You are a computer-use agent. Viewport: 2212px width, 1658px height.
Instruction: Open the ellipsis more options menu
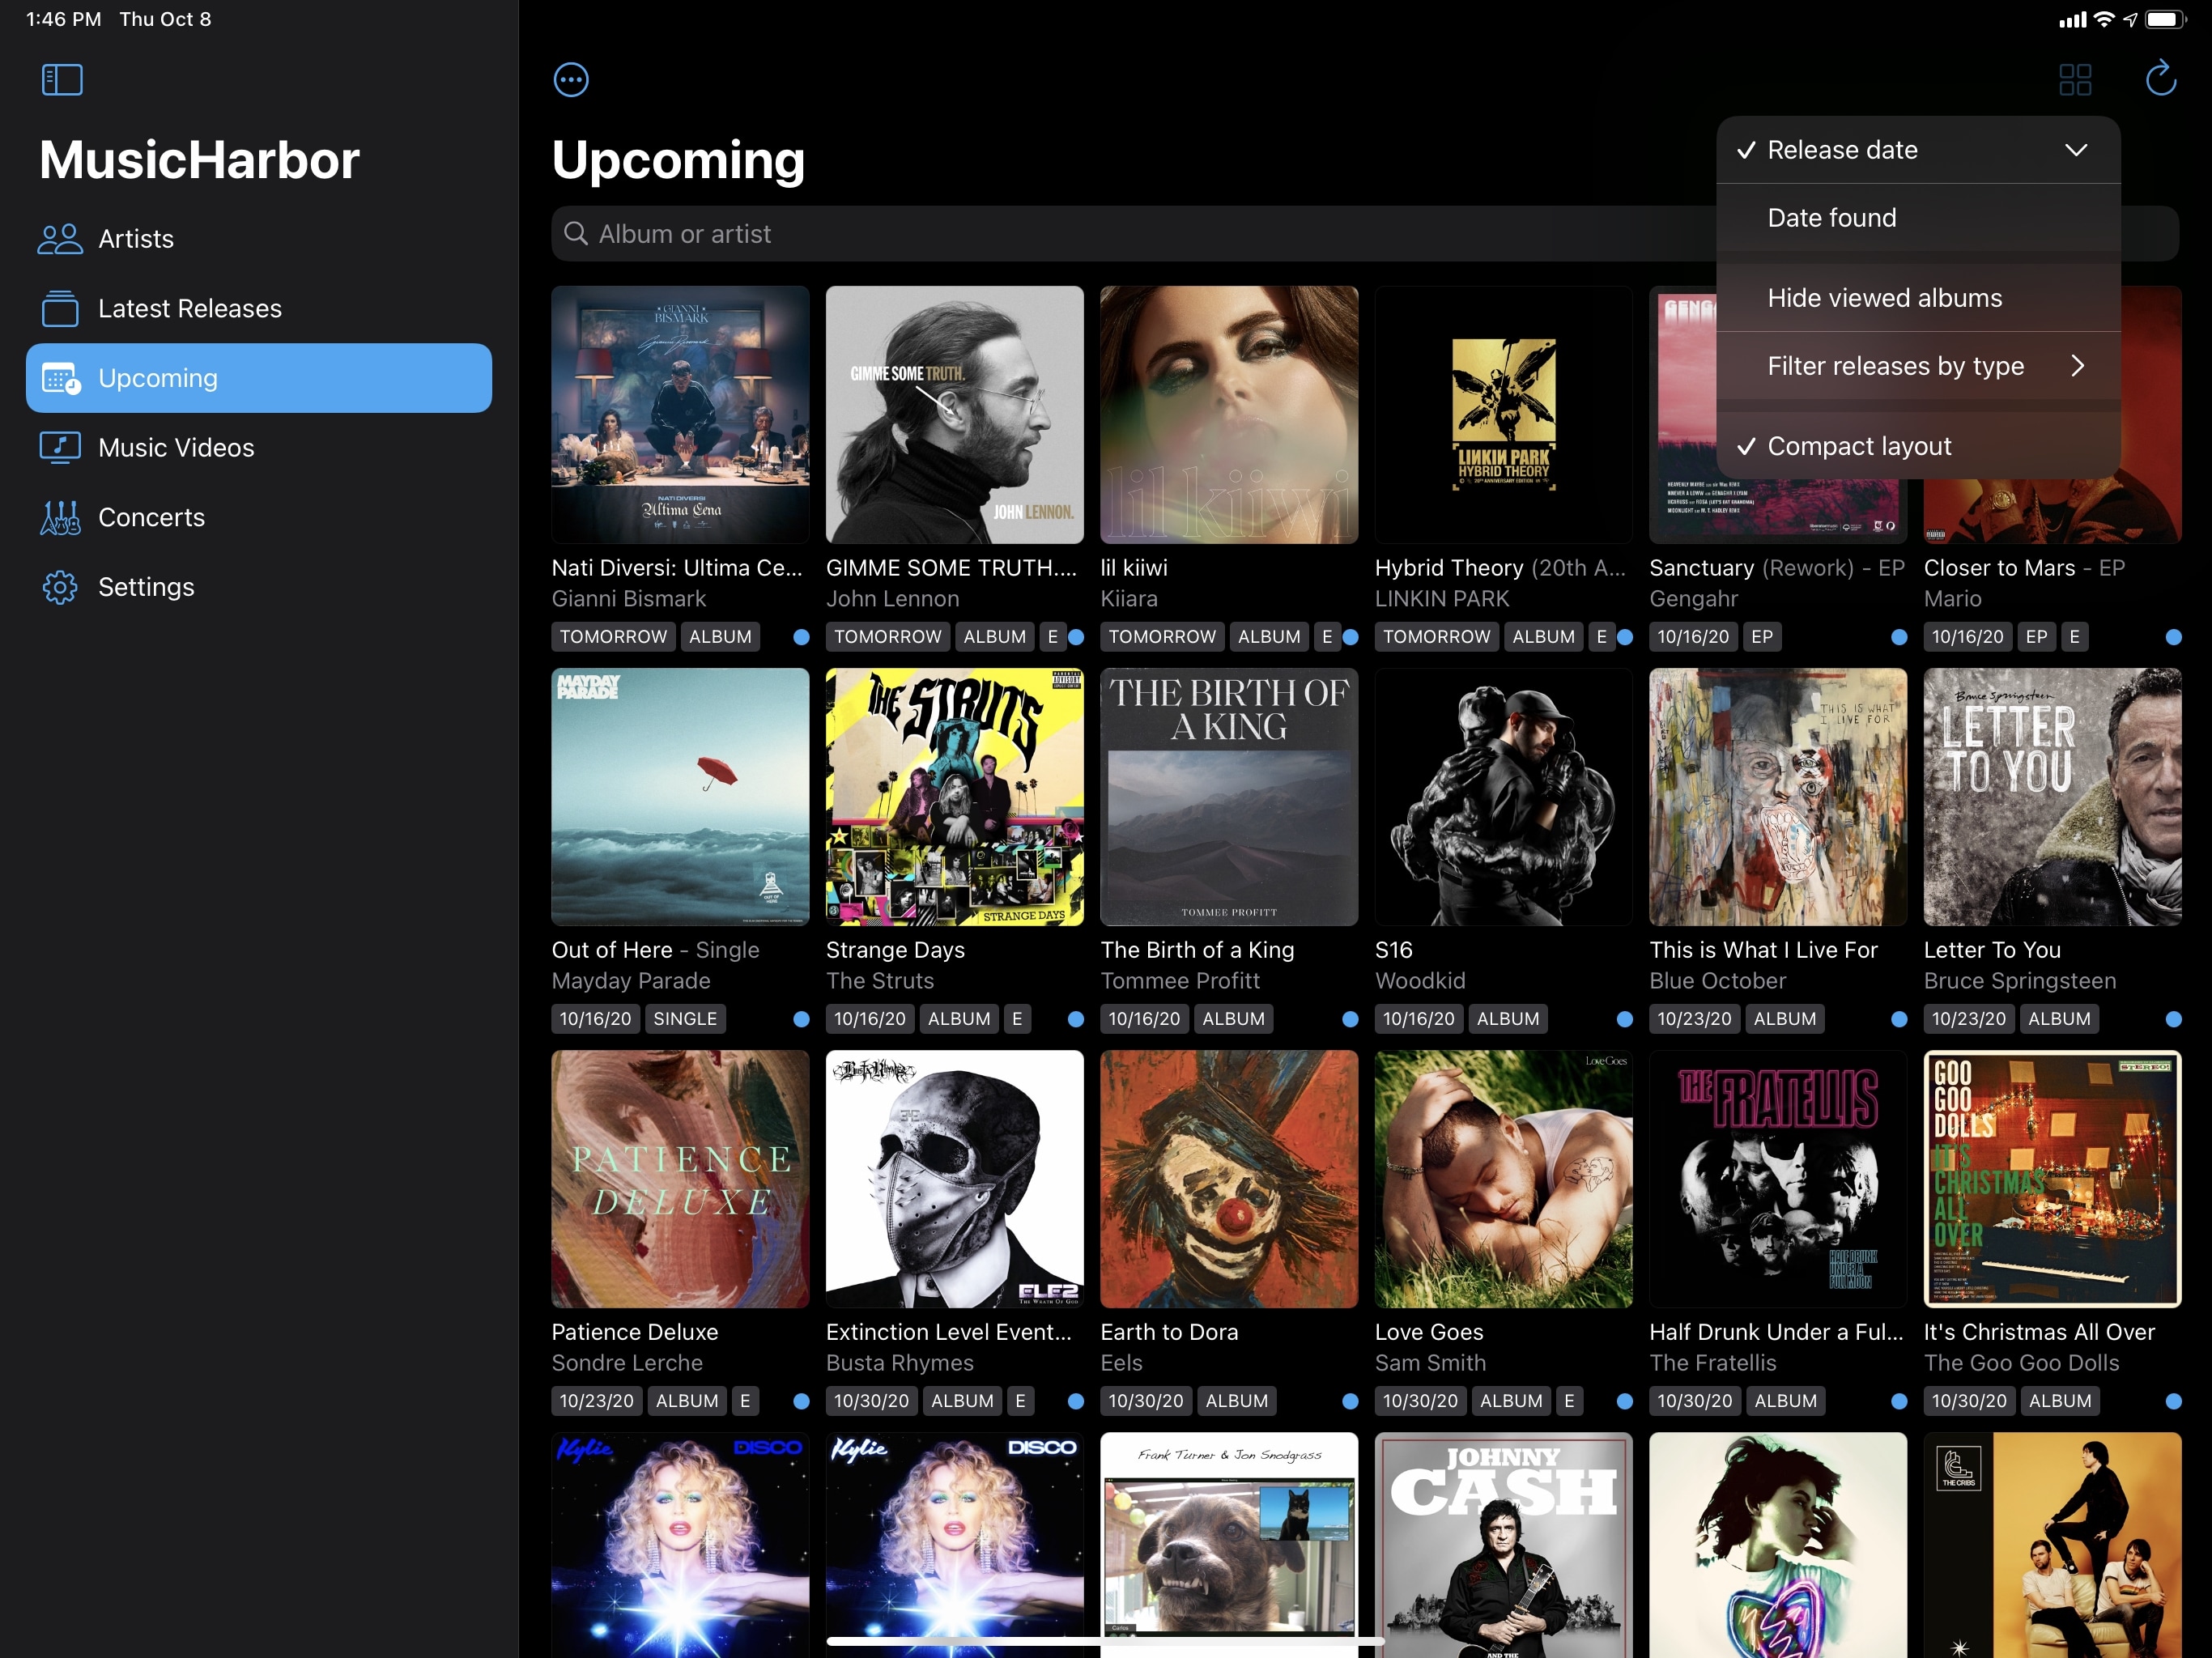pyautogui.click(x=571, y=80)
